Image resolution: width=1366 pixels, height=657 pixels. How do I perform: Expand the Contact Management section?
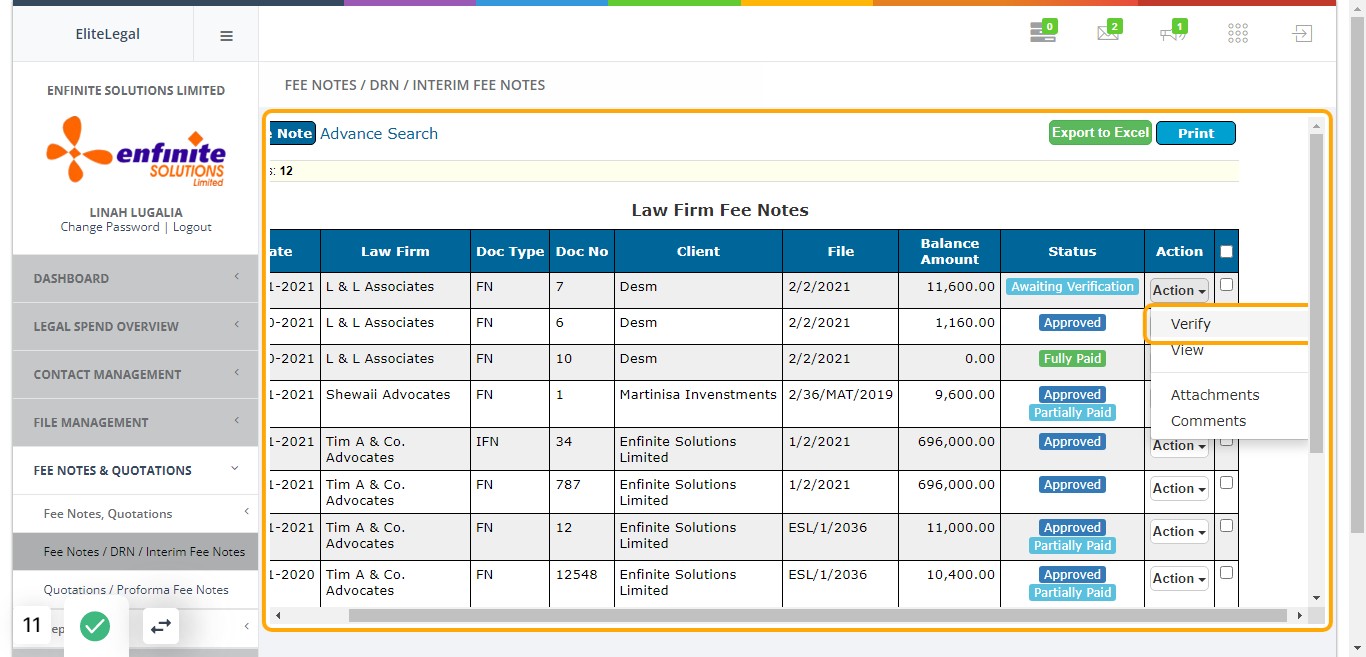[x=135, y=374]
